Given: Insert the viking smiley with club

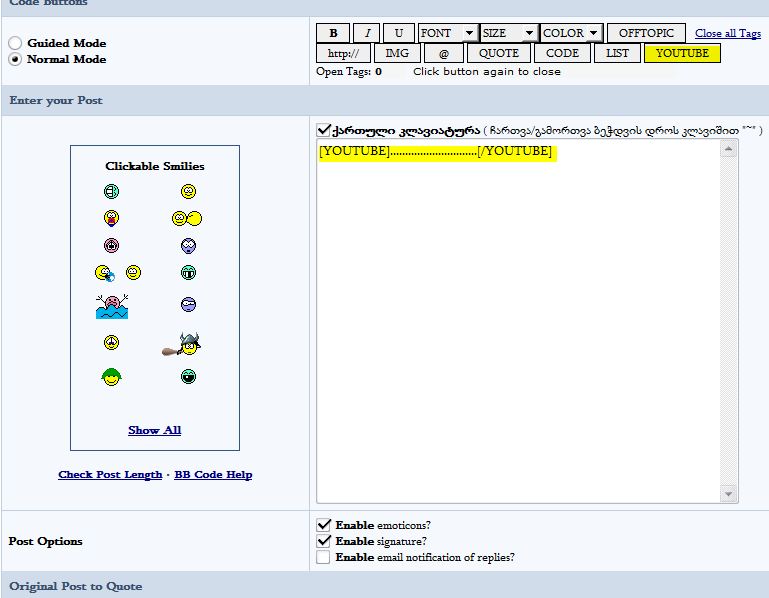Looking at the screenshot, I should pyautogui.click(x=182, y=344).
